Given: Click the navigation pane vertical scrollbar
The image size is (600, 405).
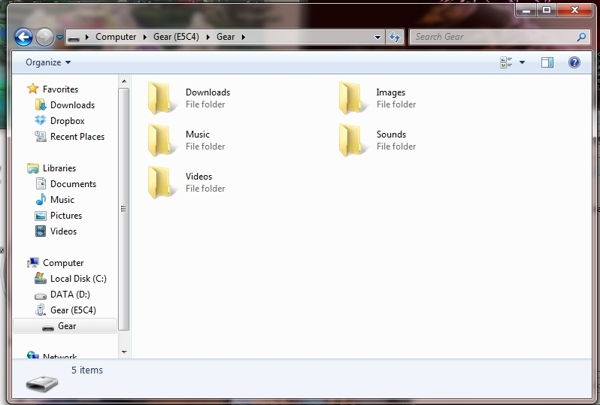Looking at the screenshot, I should [x=124, y=208].
